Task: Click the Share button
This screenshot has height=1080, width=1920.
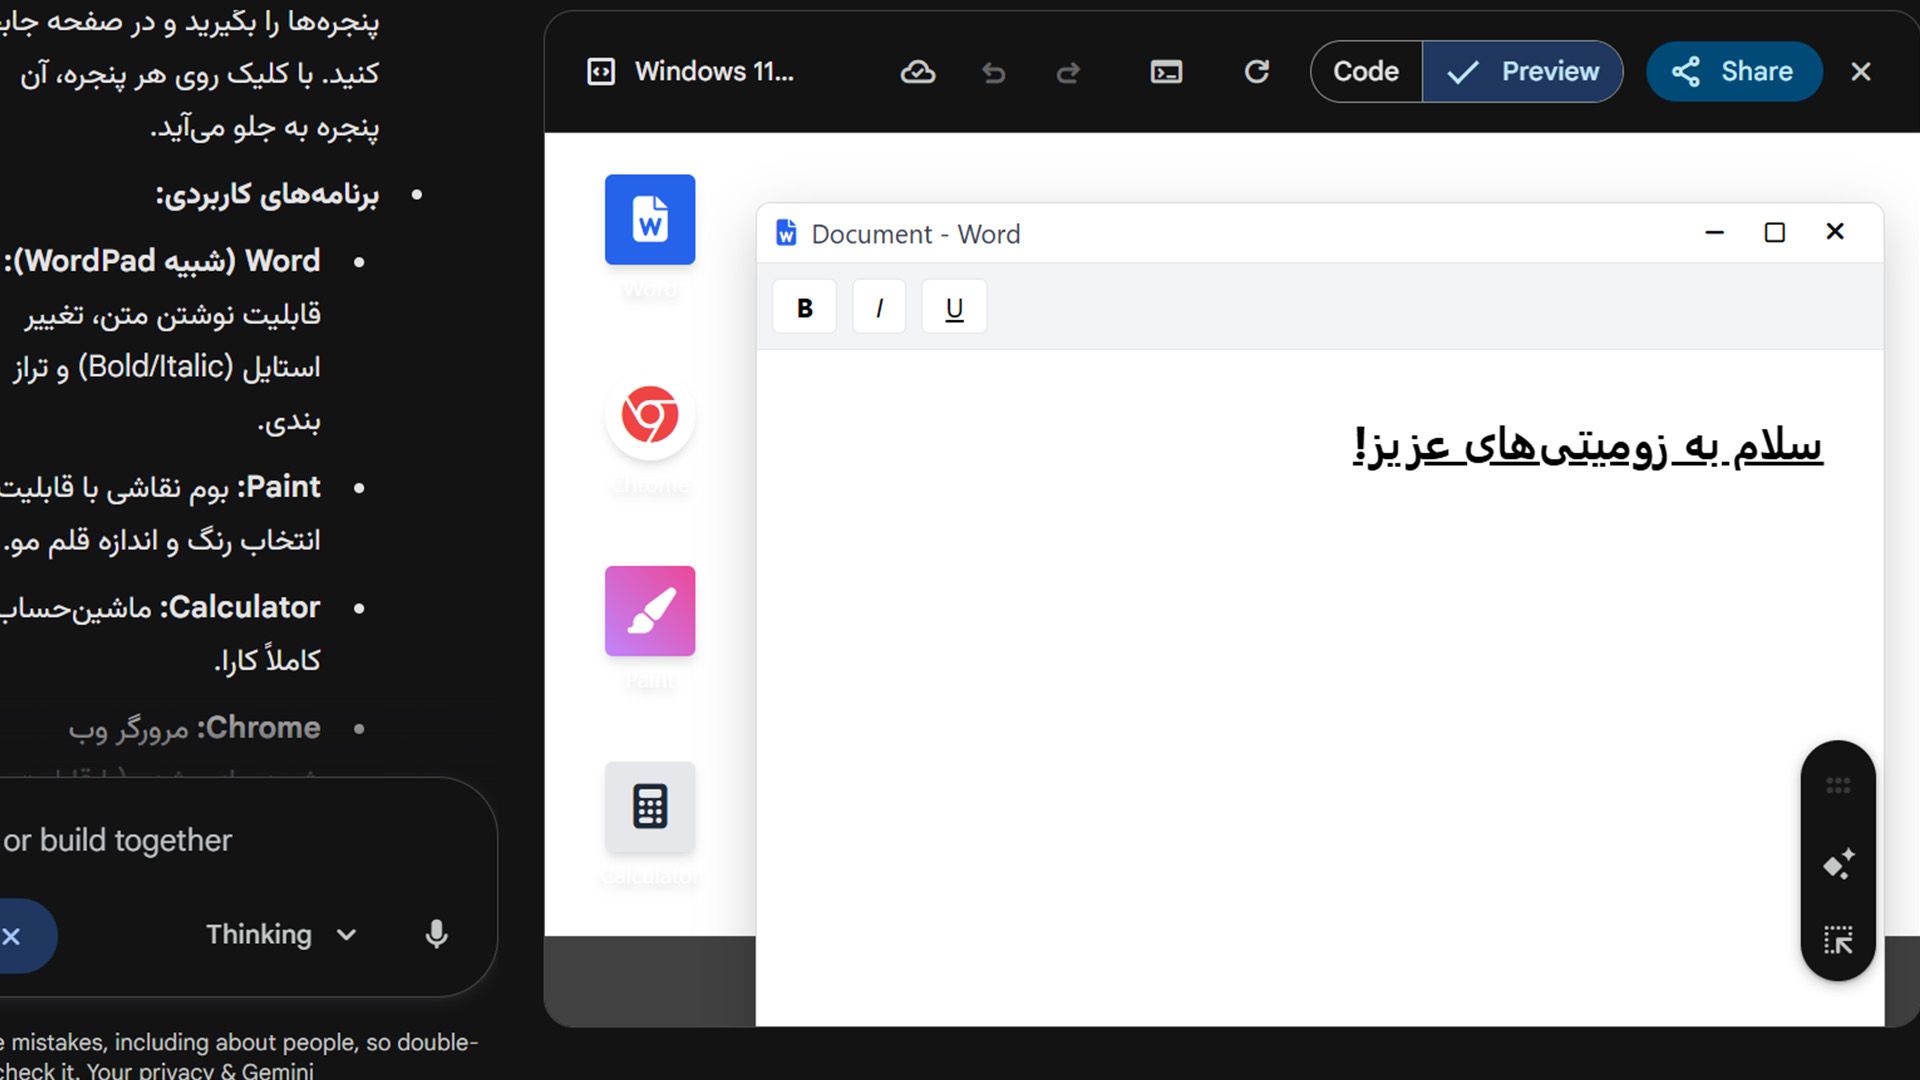Action: [1734, 71]
